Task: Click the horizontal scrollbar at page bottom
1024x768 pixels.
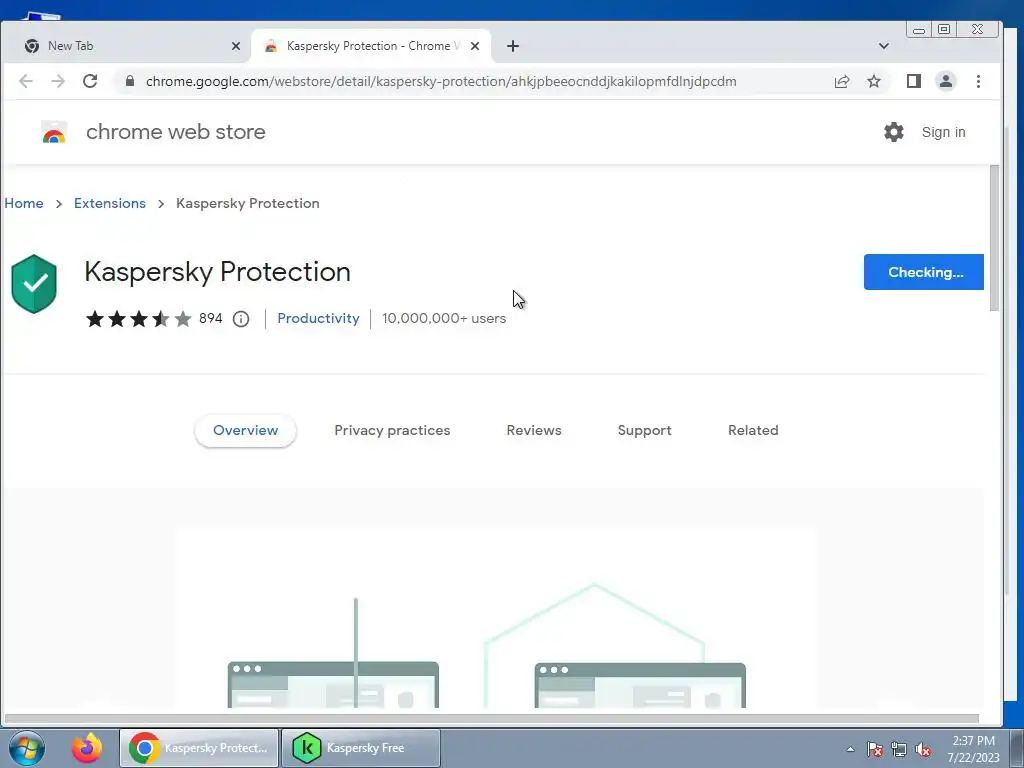Action: tap(492, 718)
